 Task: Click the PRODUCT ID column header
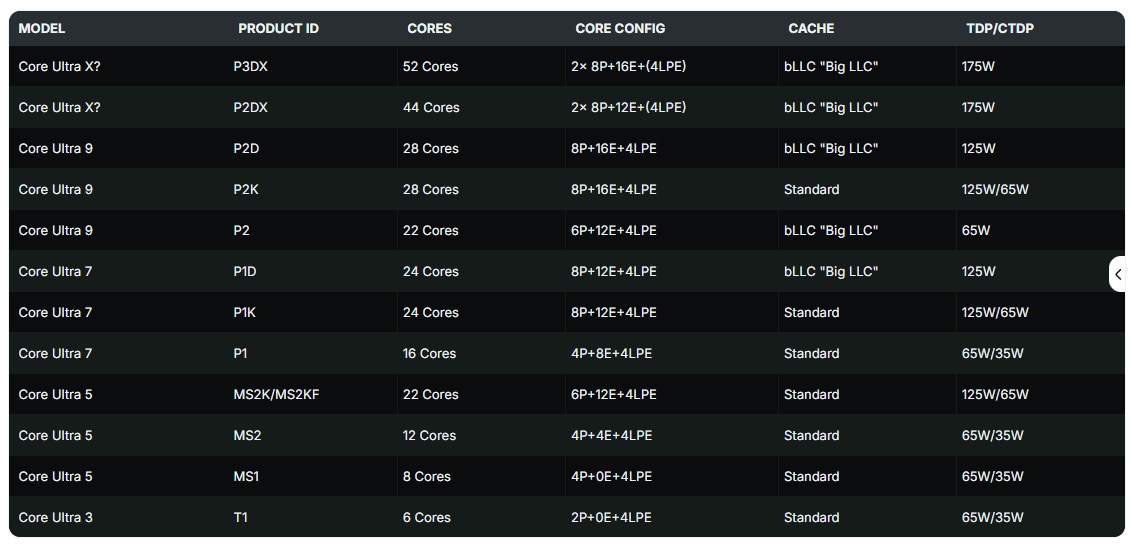(278, 28)
